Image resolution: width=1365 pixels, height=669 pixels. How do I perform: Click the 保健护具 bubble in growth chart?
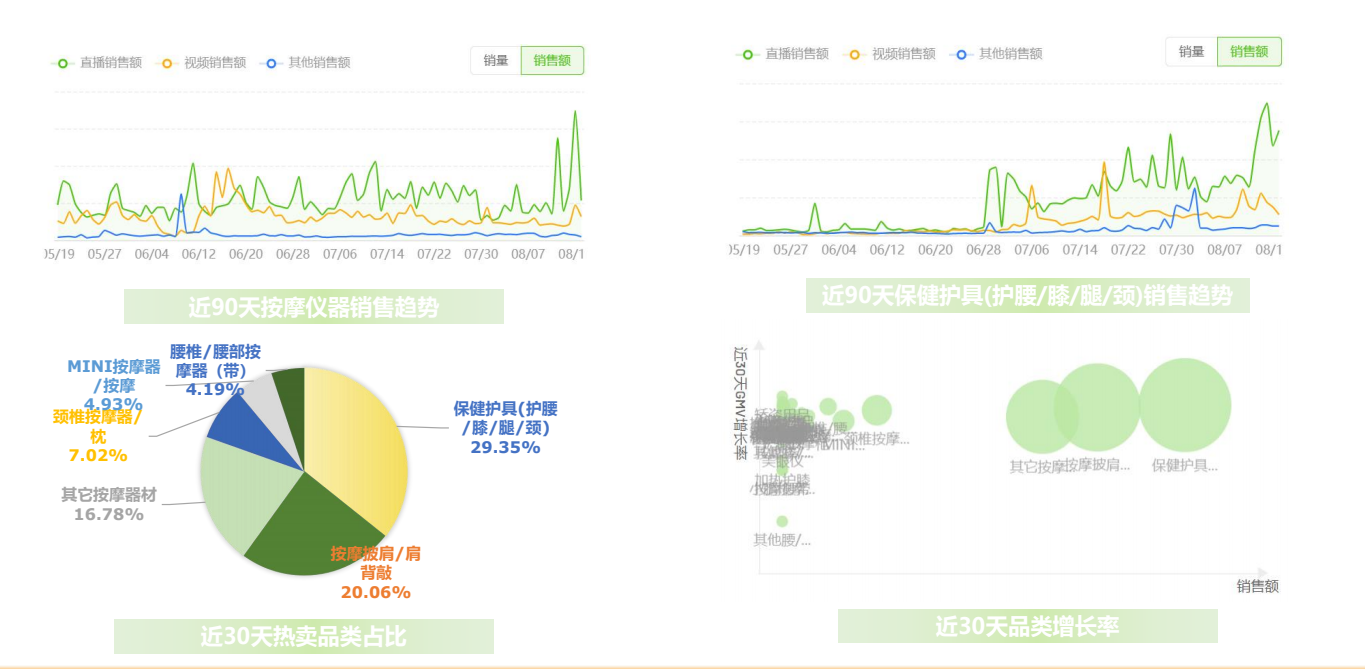click(1185, 405)
